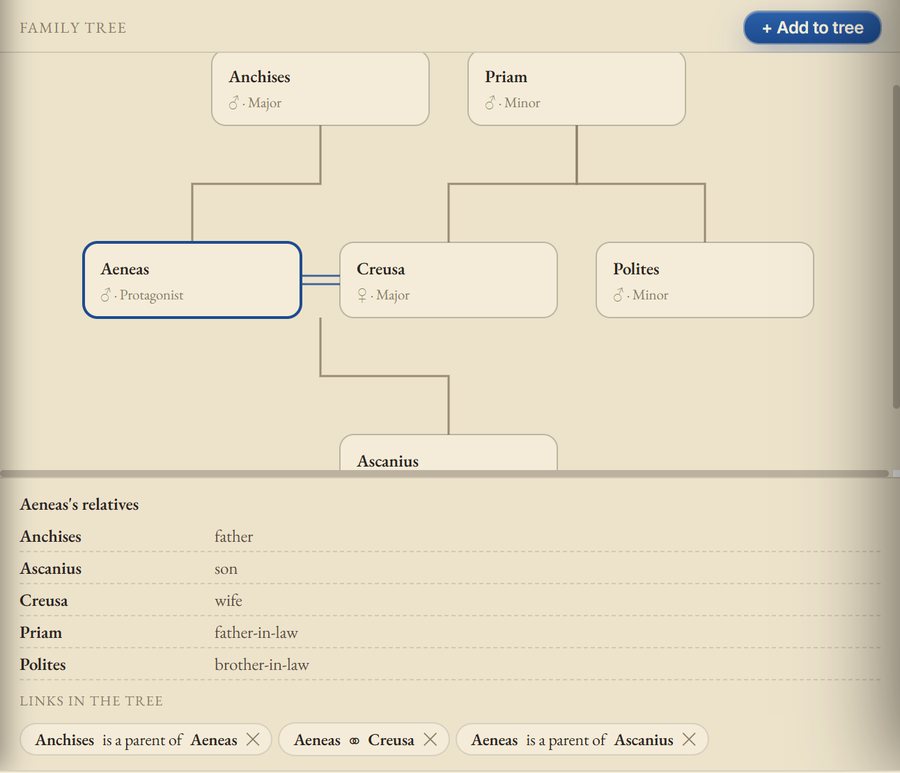Click the 'Major' role on Creusa card

[393, 295]
